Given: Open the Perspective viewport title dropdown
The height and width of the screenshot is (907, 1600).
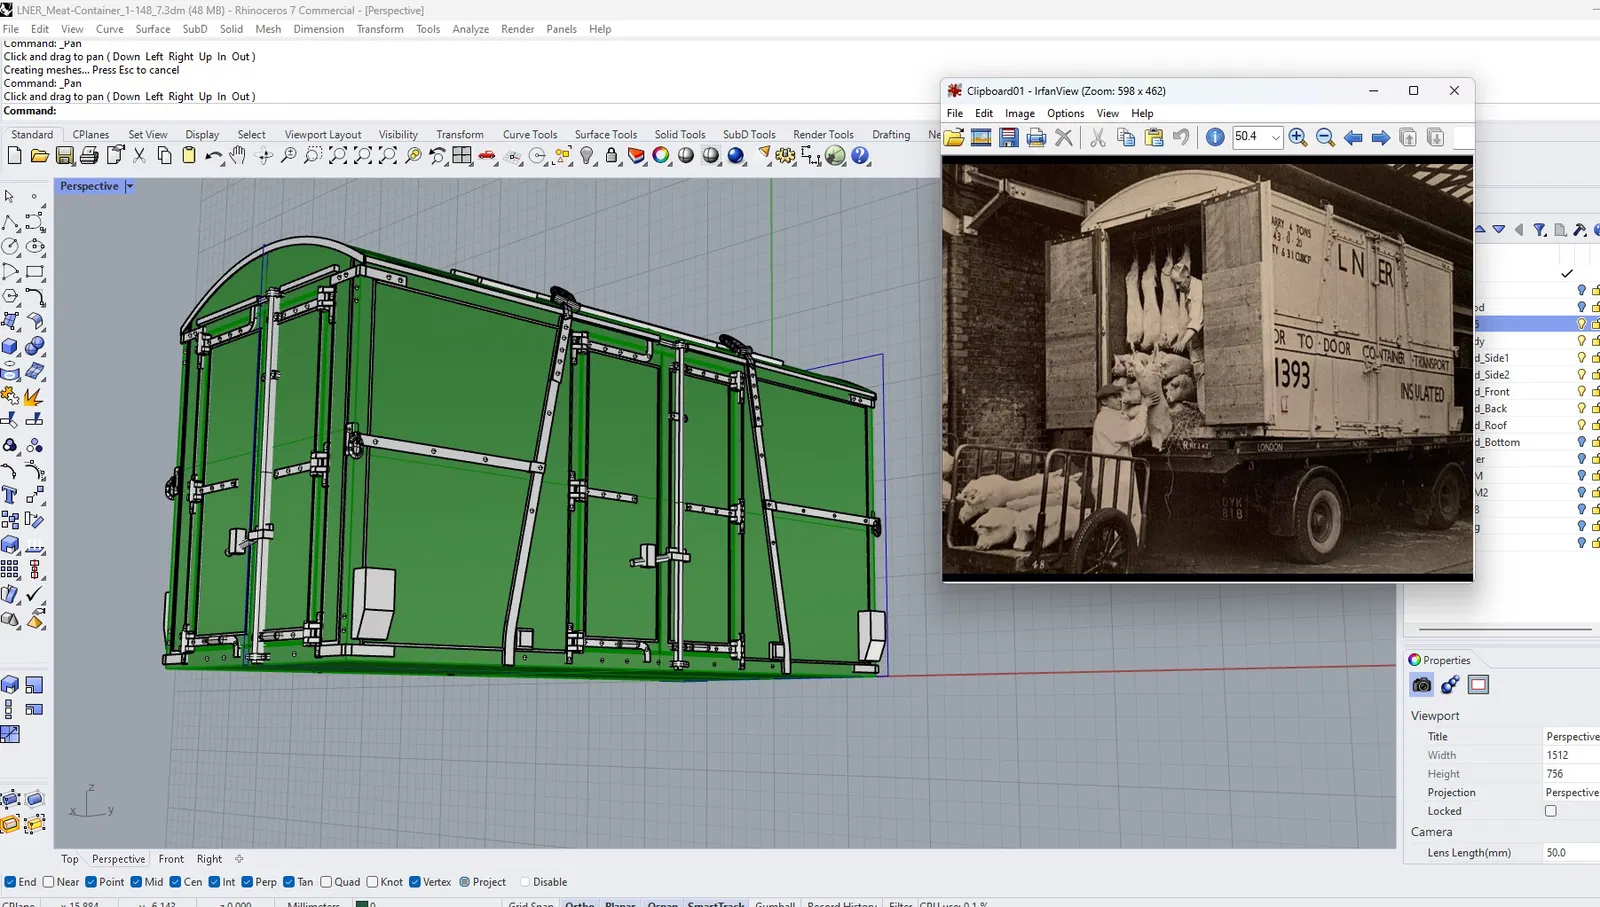Looking at the screenshot, I should (129, 186).
